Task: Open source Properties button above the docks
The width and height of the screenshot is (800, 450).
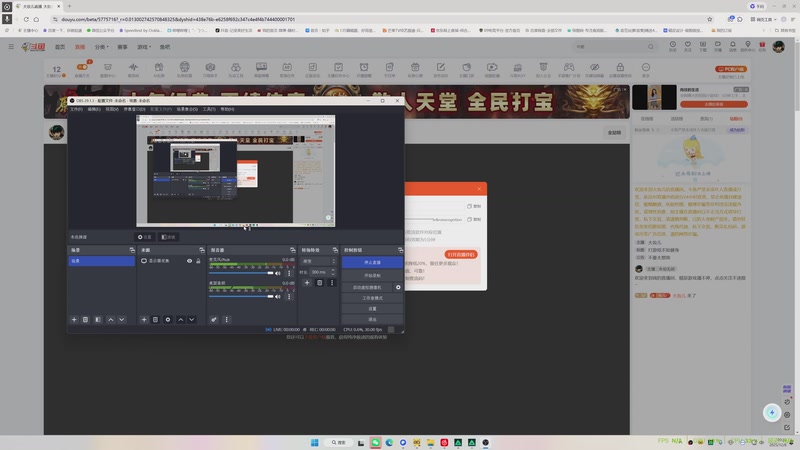Action: coord(144,237)
